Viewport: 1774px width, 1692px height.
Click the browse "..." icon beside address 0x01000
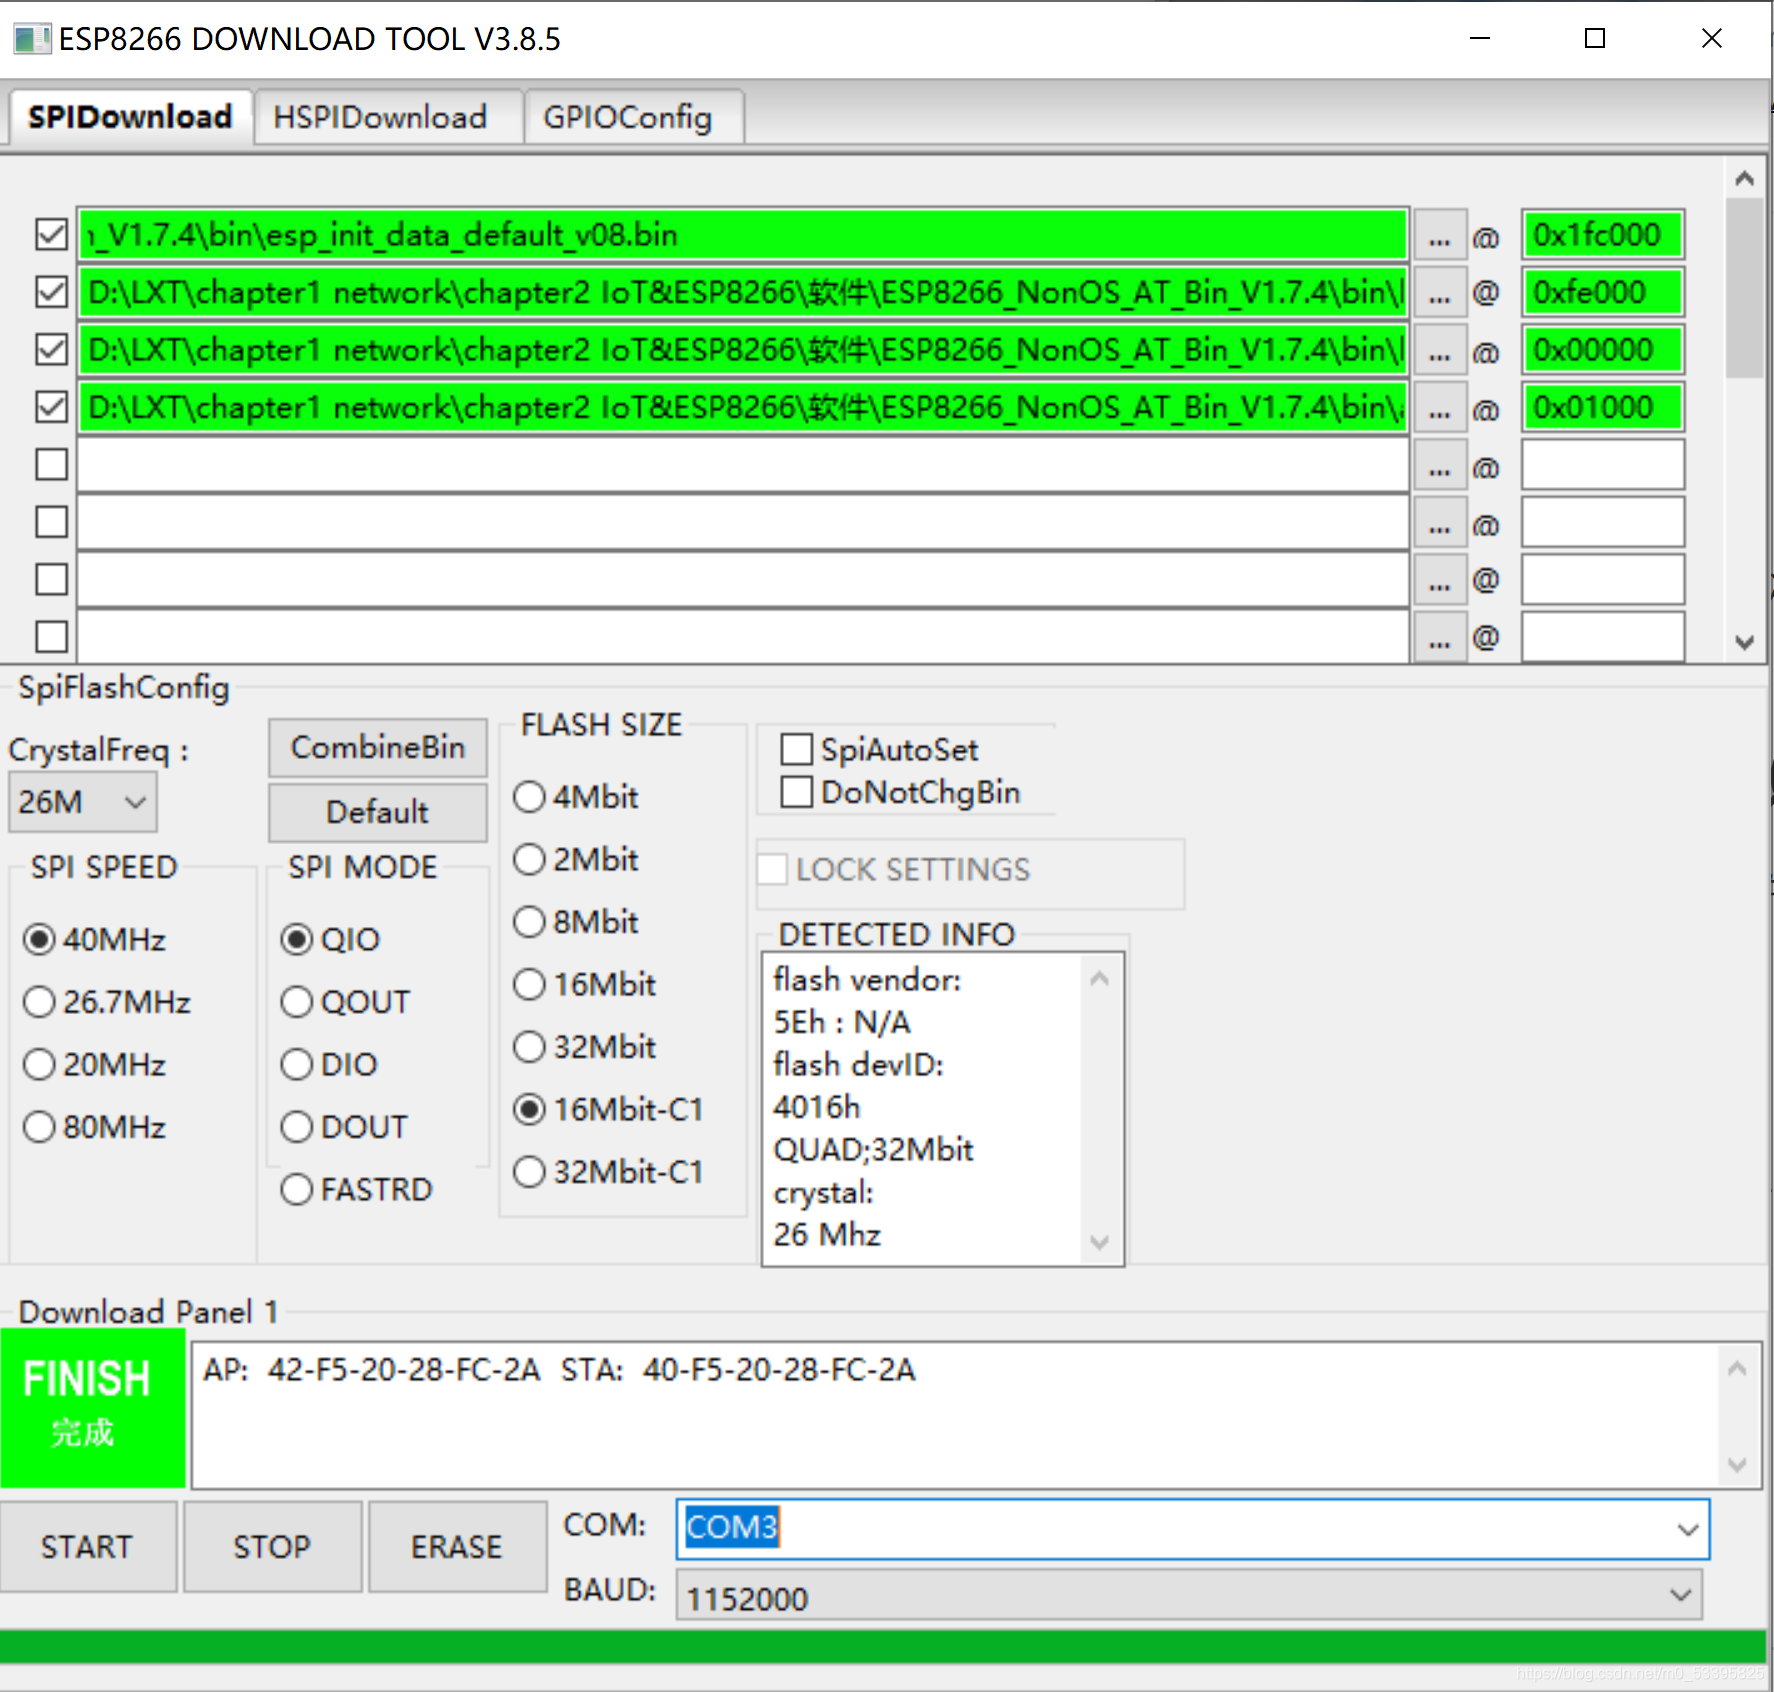pyautogui.click(x=1440, y=406)
